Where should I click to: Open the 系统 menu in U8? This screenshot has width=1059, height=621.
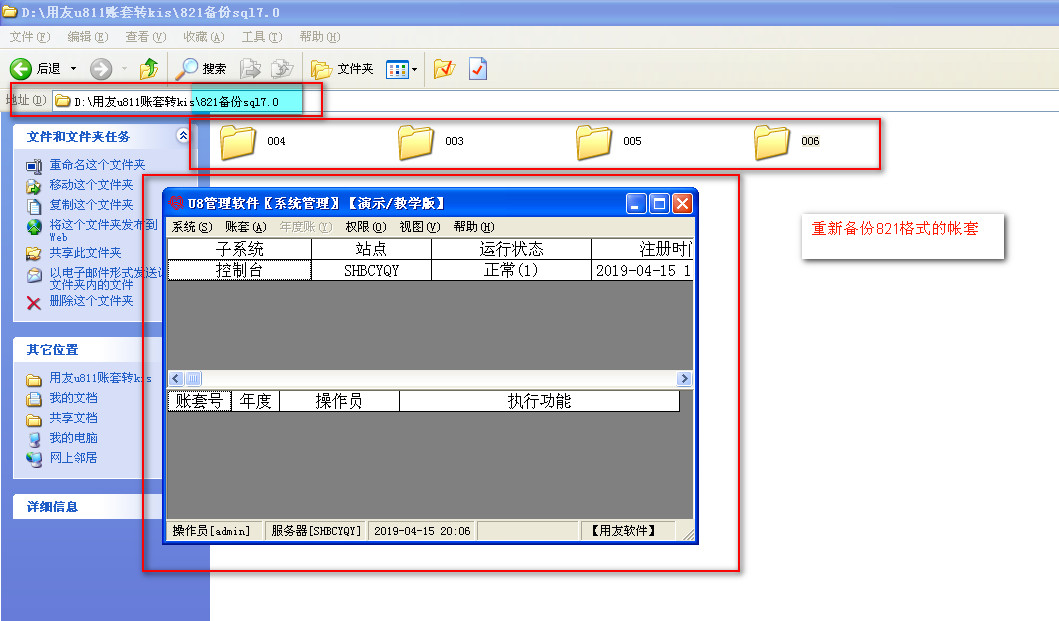coord(191,227)
